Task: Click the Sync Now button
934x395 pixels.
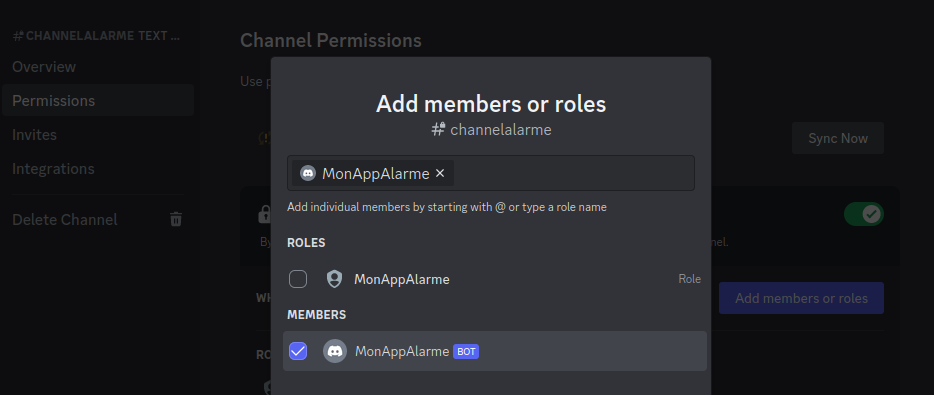Action: 838,138
